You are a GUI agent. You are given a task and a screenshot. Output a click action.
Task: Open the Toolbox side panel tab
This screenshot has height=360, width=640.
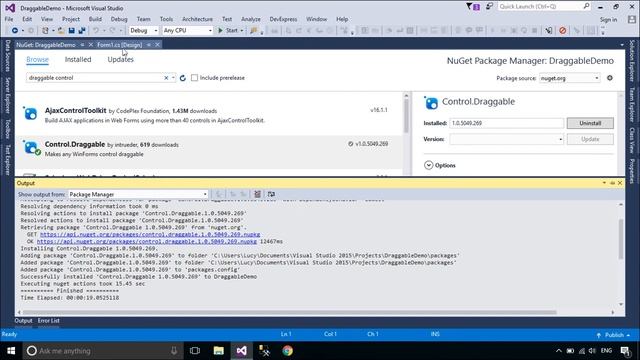(x=7, y=129)
